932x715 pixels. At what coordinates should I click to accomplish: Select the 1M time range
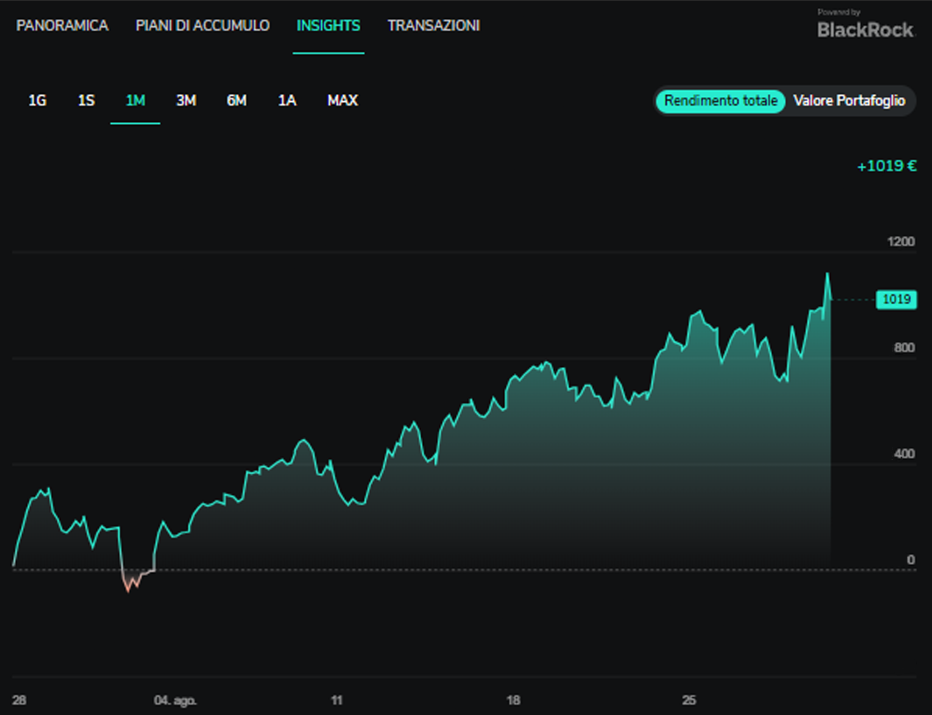coord(136,100)
